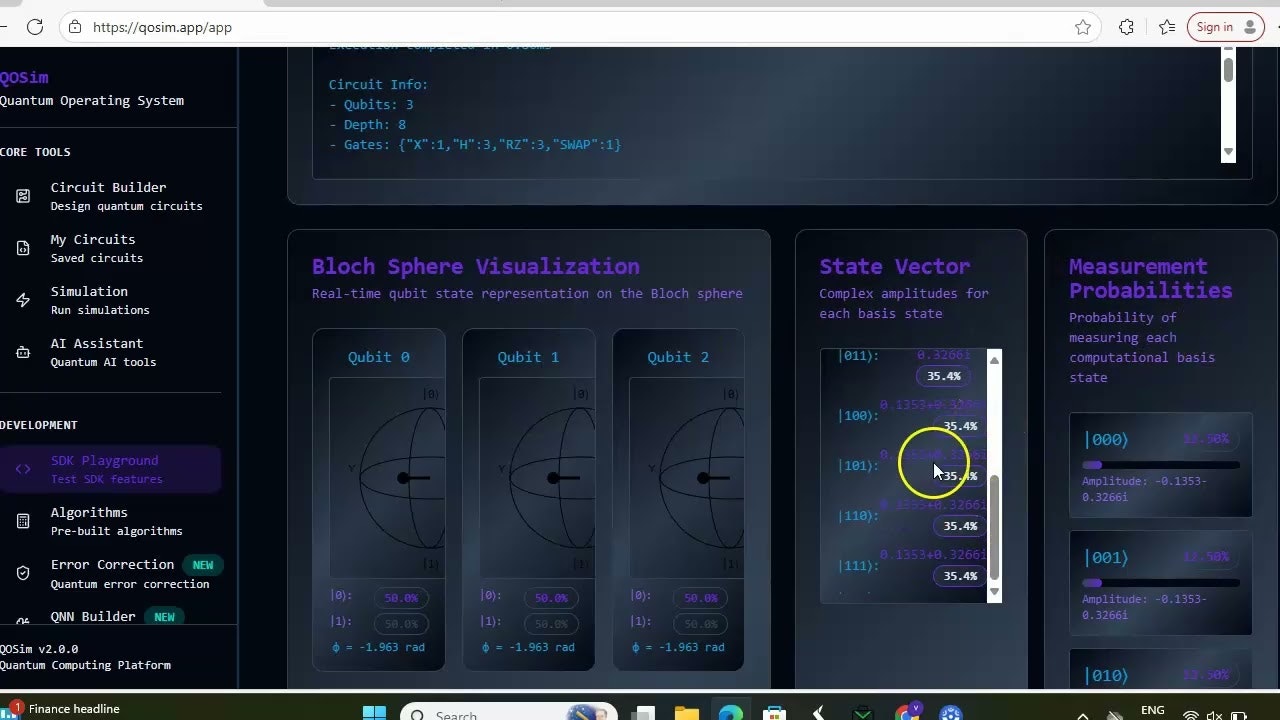Click the Microsoft Edge taskbar icon
The width and height of the screenshot is (1280, 720).
click(731, 713)
